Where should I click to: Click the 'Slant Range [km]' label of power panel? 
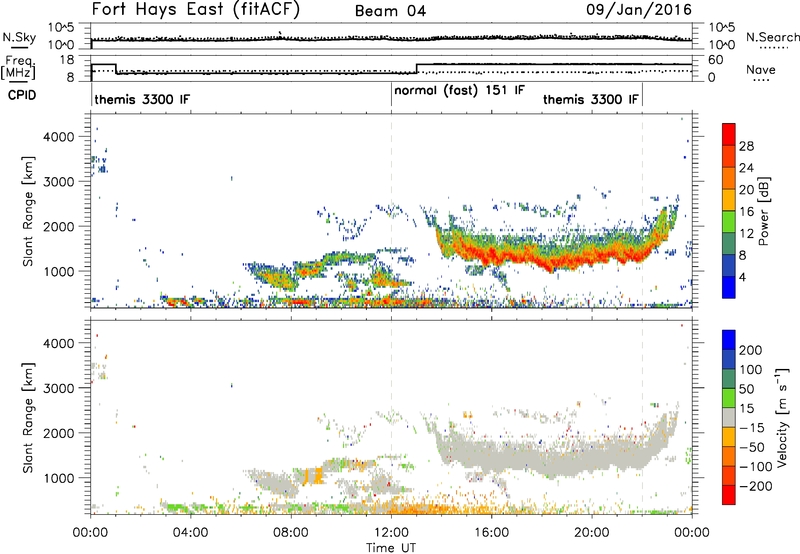(28, 211)
